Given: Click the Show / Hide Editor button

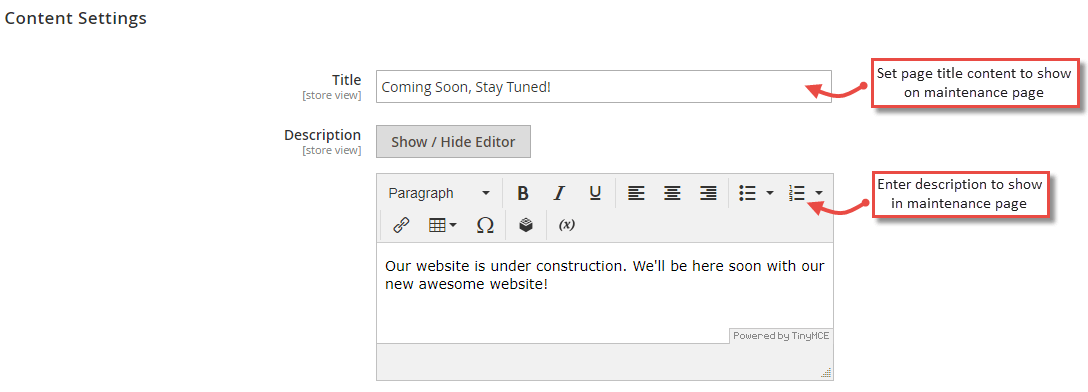Looking at the screenshot, I should coord(453,142).
